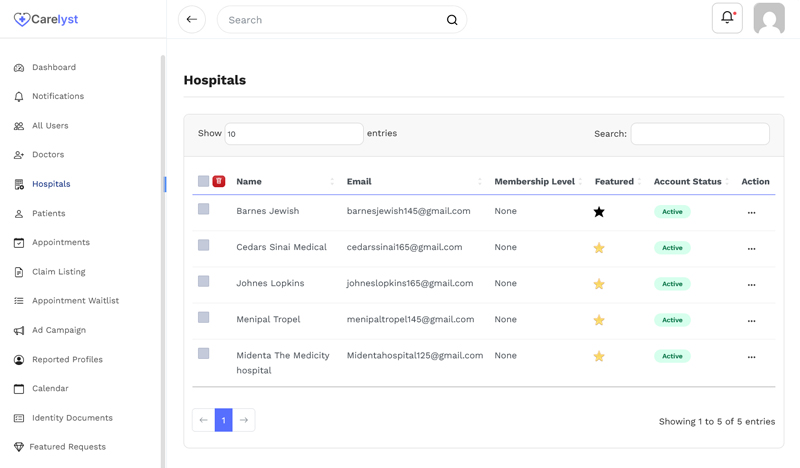800x468 pixels.
Task: Open the notifications bell in header
Action: (727, 18)
